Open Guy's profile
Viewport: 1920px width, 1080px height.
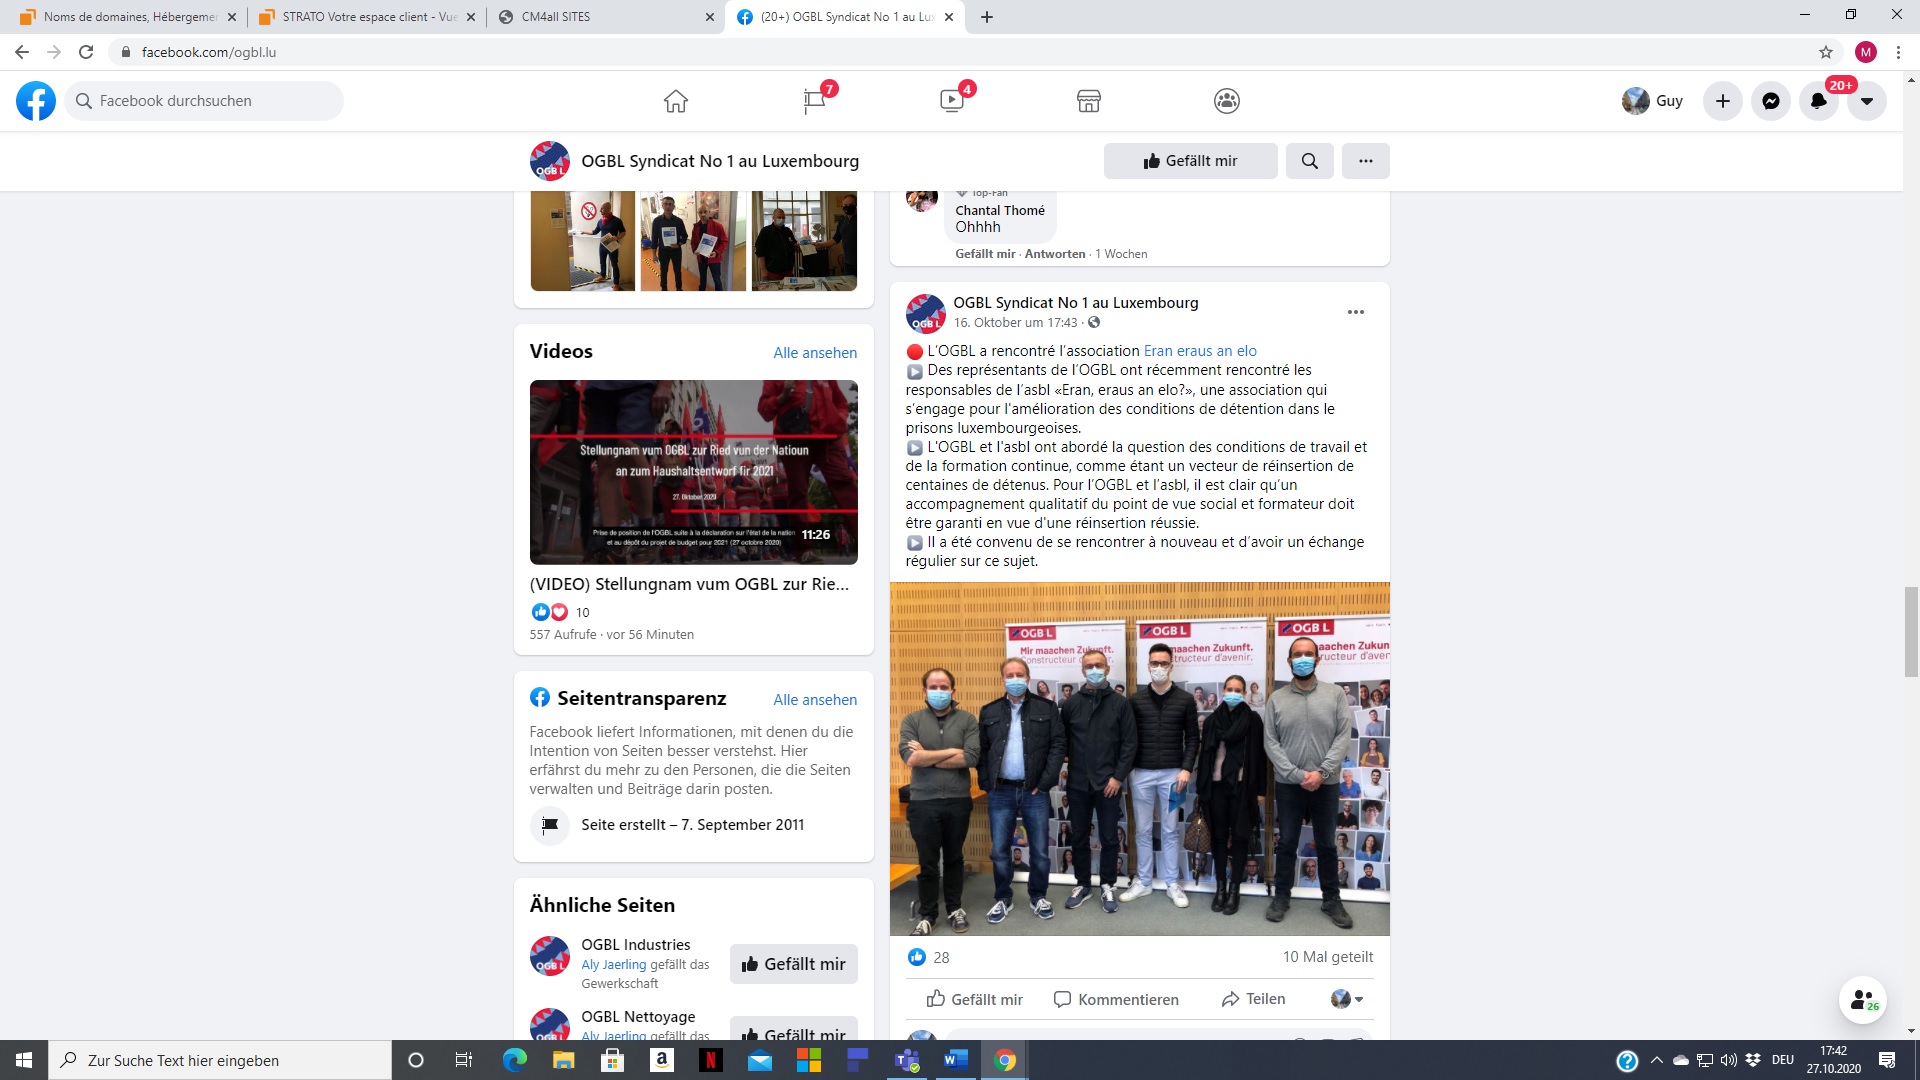[1654, 101]
